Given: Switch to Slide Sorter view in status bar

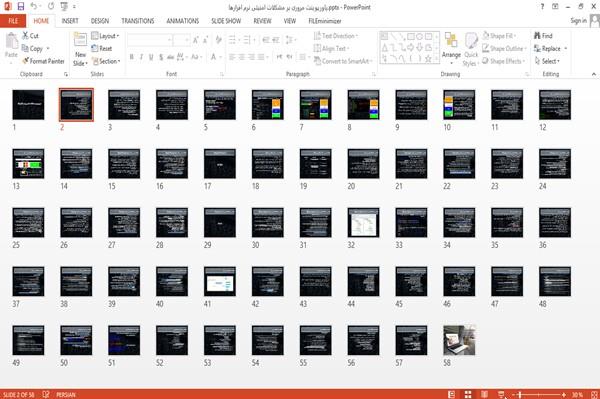Looking at the screenshot, I should (468, 394).
